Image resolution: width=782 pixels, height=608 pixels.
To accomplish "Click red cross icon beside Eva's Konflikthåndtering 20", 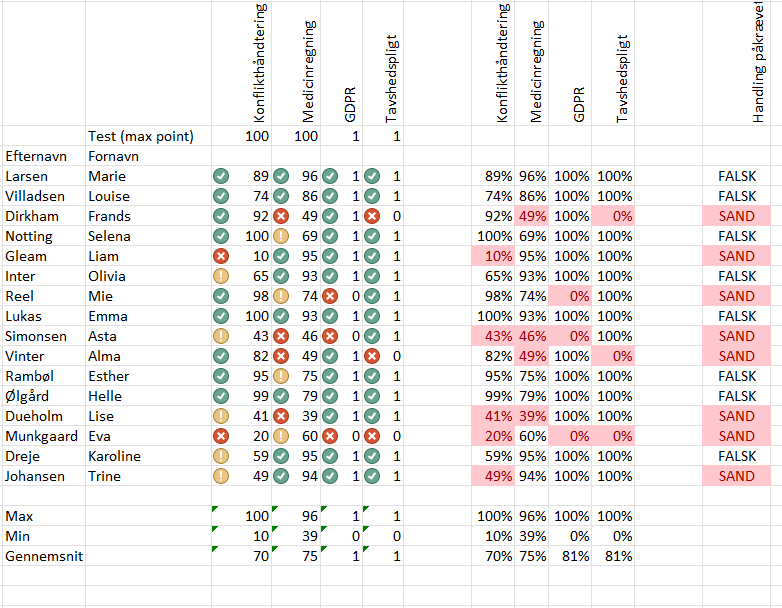I will pos(221,436).
